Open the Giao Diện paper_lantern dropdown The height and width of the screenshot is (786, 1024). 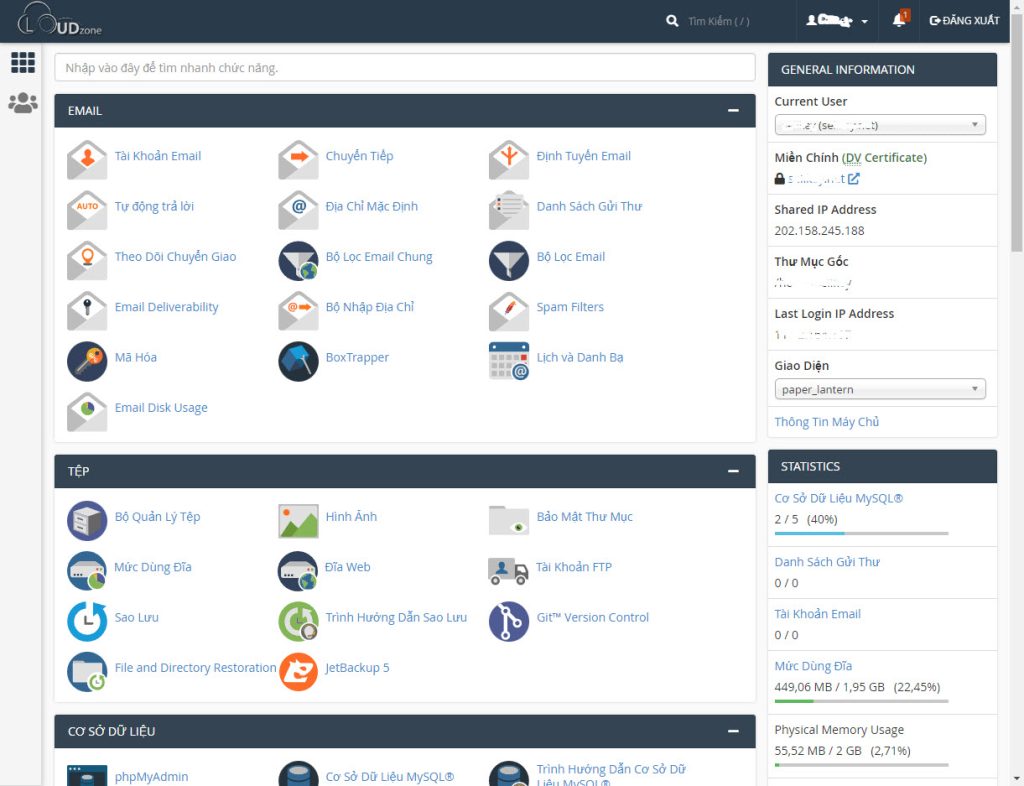tap(879, 389)
